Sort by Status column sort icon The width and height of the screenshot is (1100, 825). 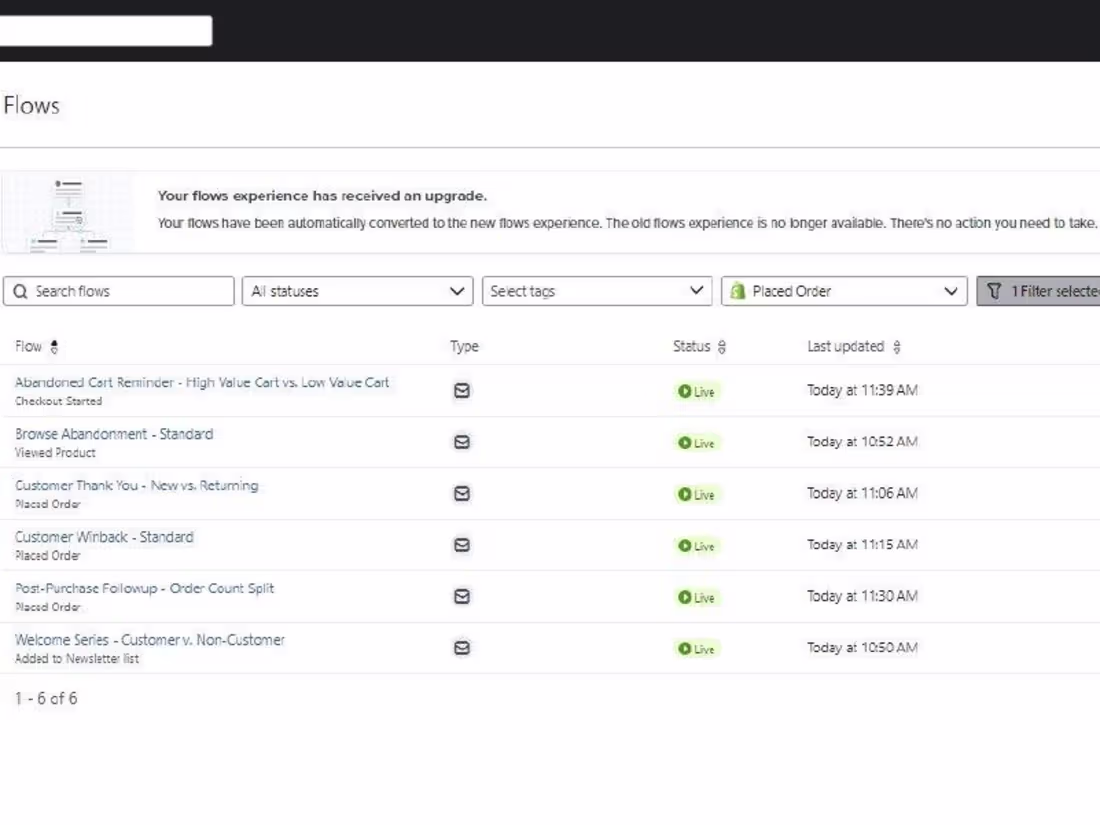tap(722, 347)
